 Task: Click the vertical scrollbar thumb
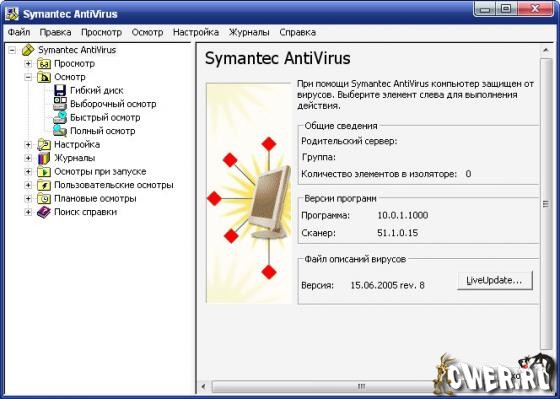tap(546, 204)
